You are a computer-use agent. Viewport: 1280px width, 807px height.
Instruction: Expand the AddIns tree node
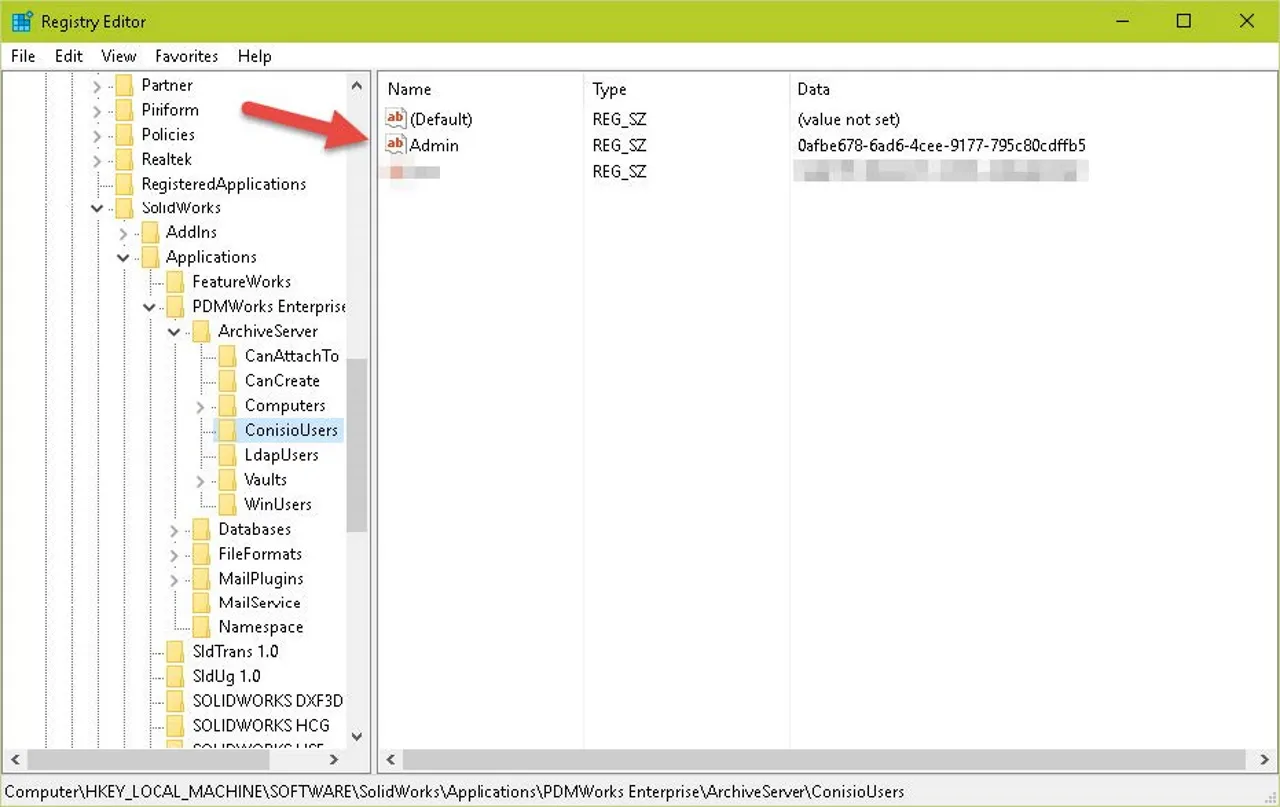pyautogui.click(x=123, y=233)
